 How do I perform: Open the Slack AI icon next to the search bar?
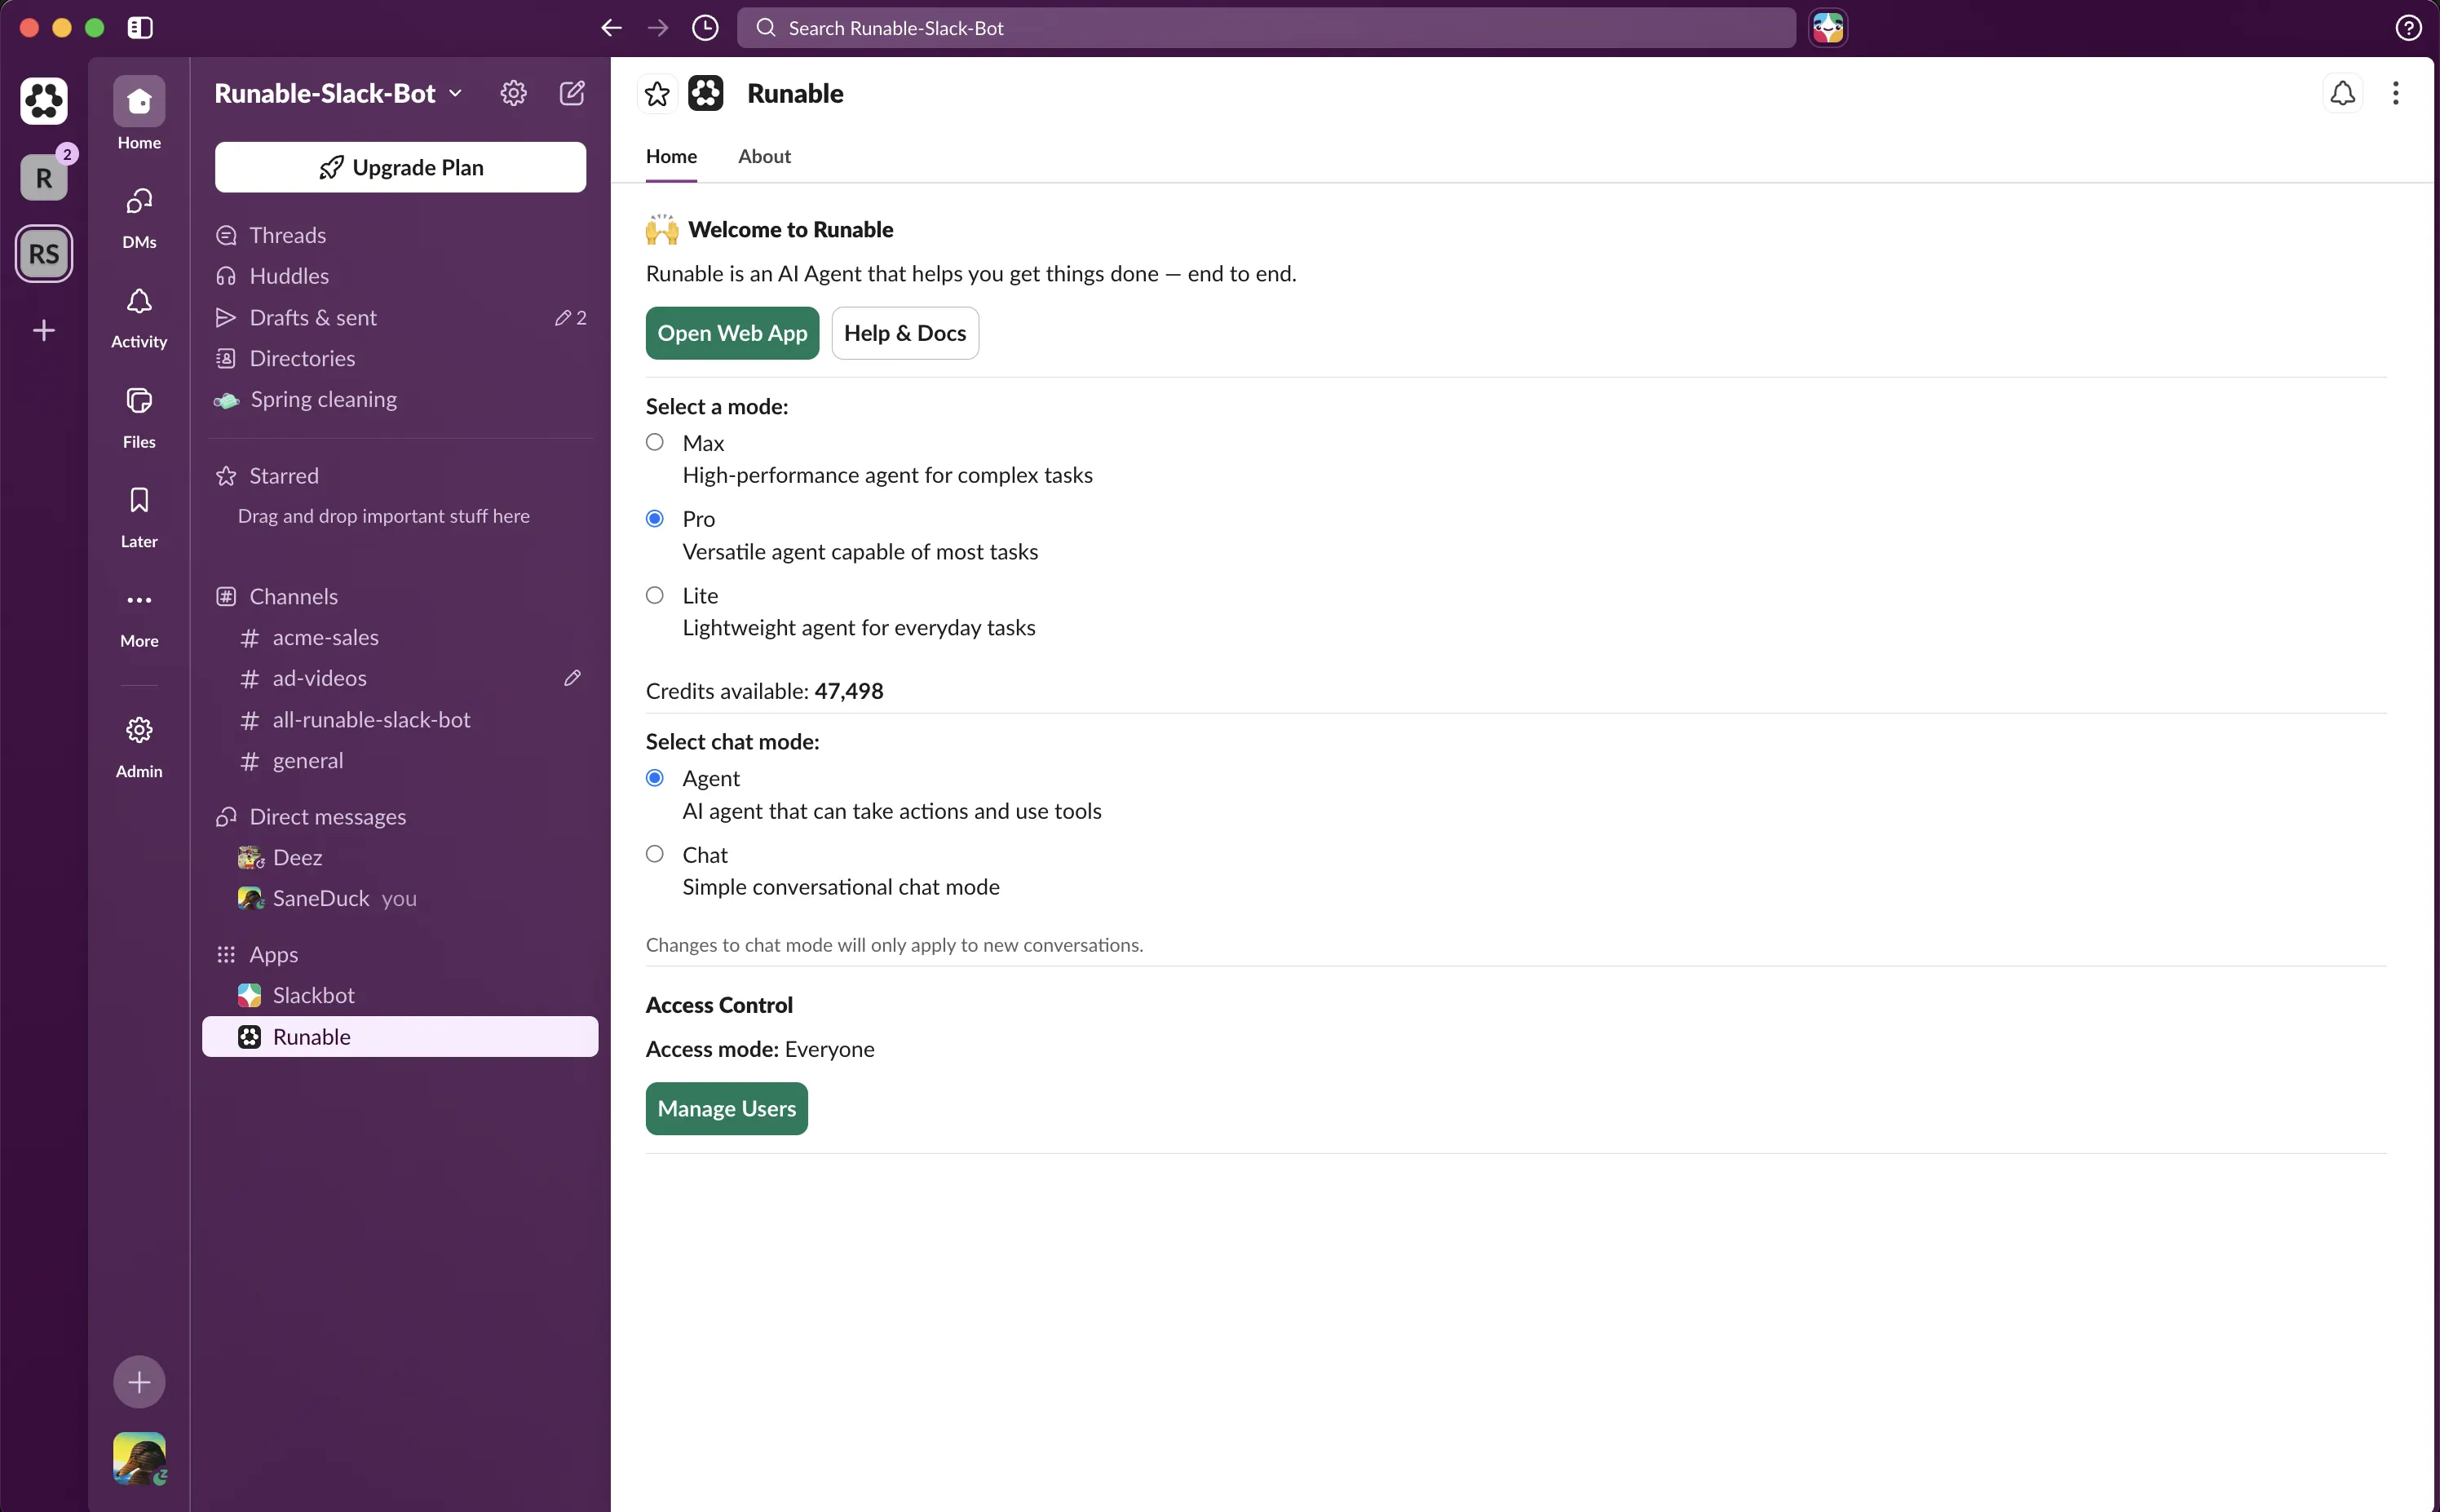(1828, 28)
